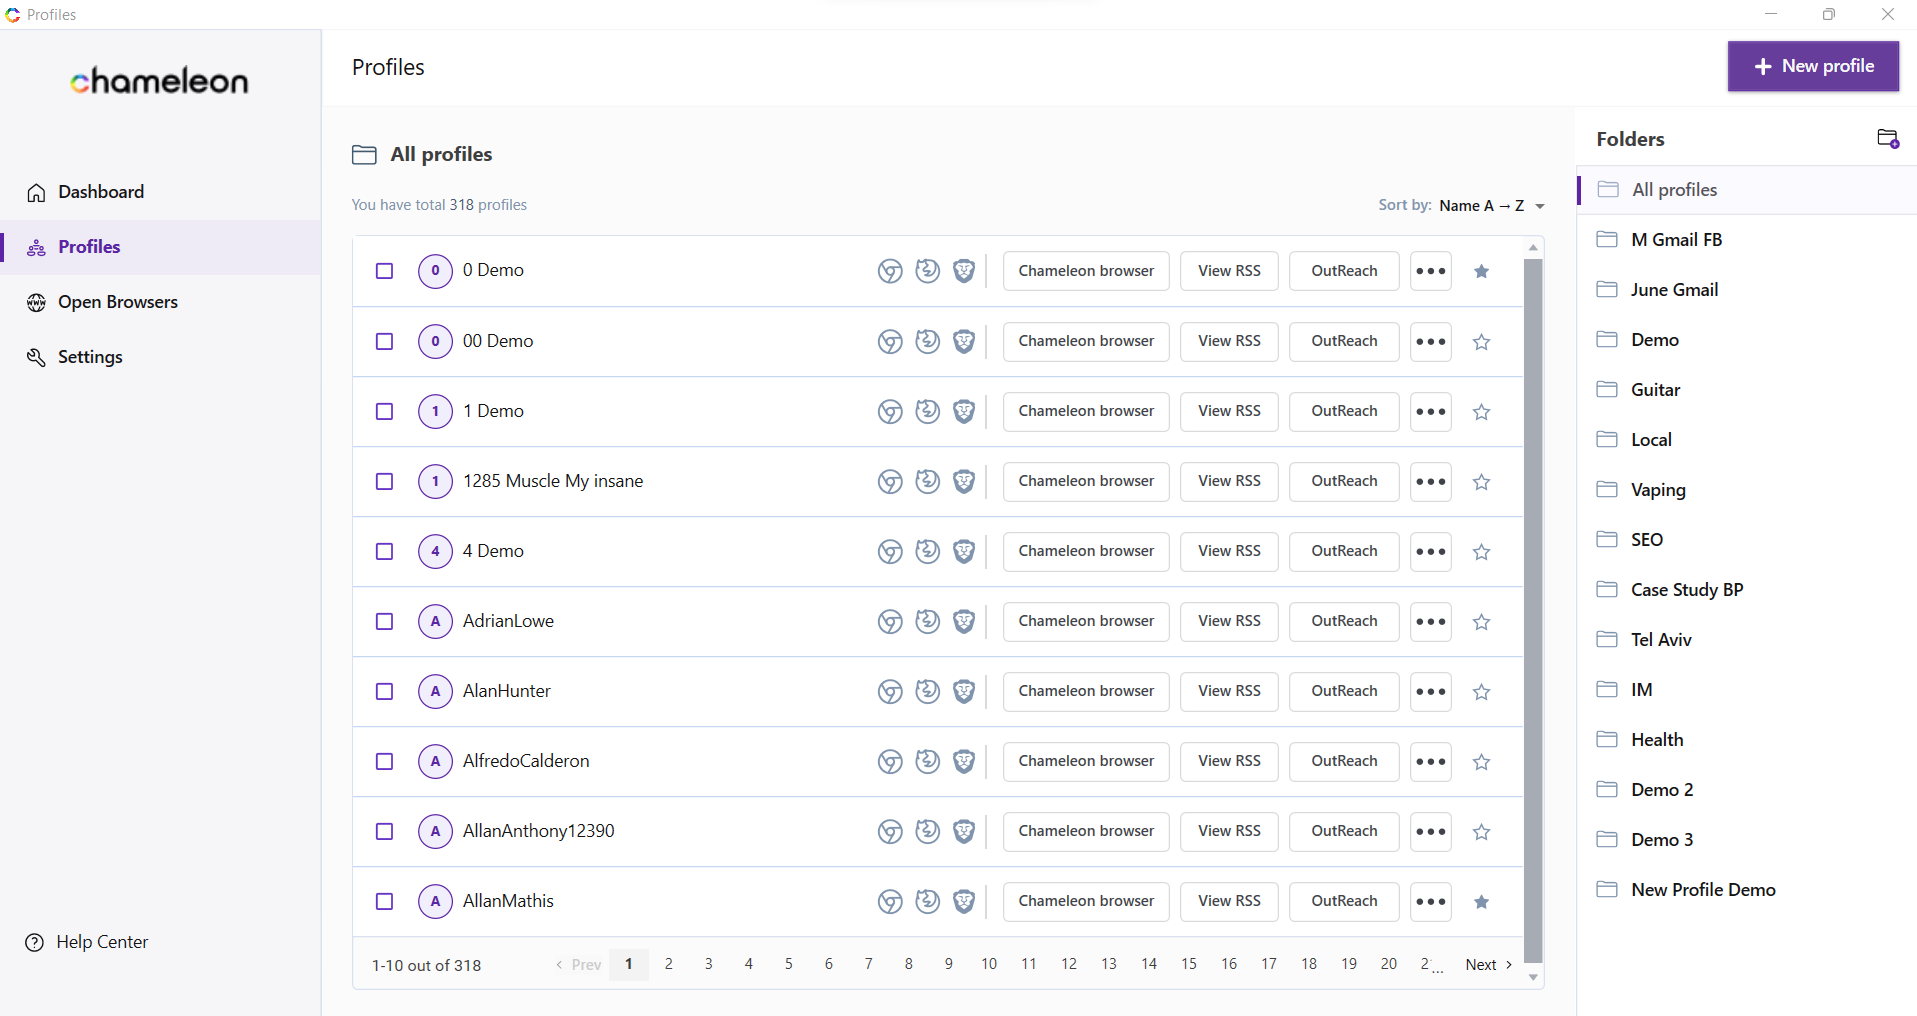The height and width of the screenshot is (1016, 1917).
Task: Open more options for 4 Demo
Action: (1431, 551)
